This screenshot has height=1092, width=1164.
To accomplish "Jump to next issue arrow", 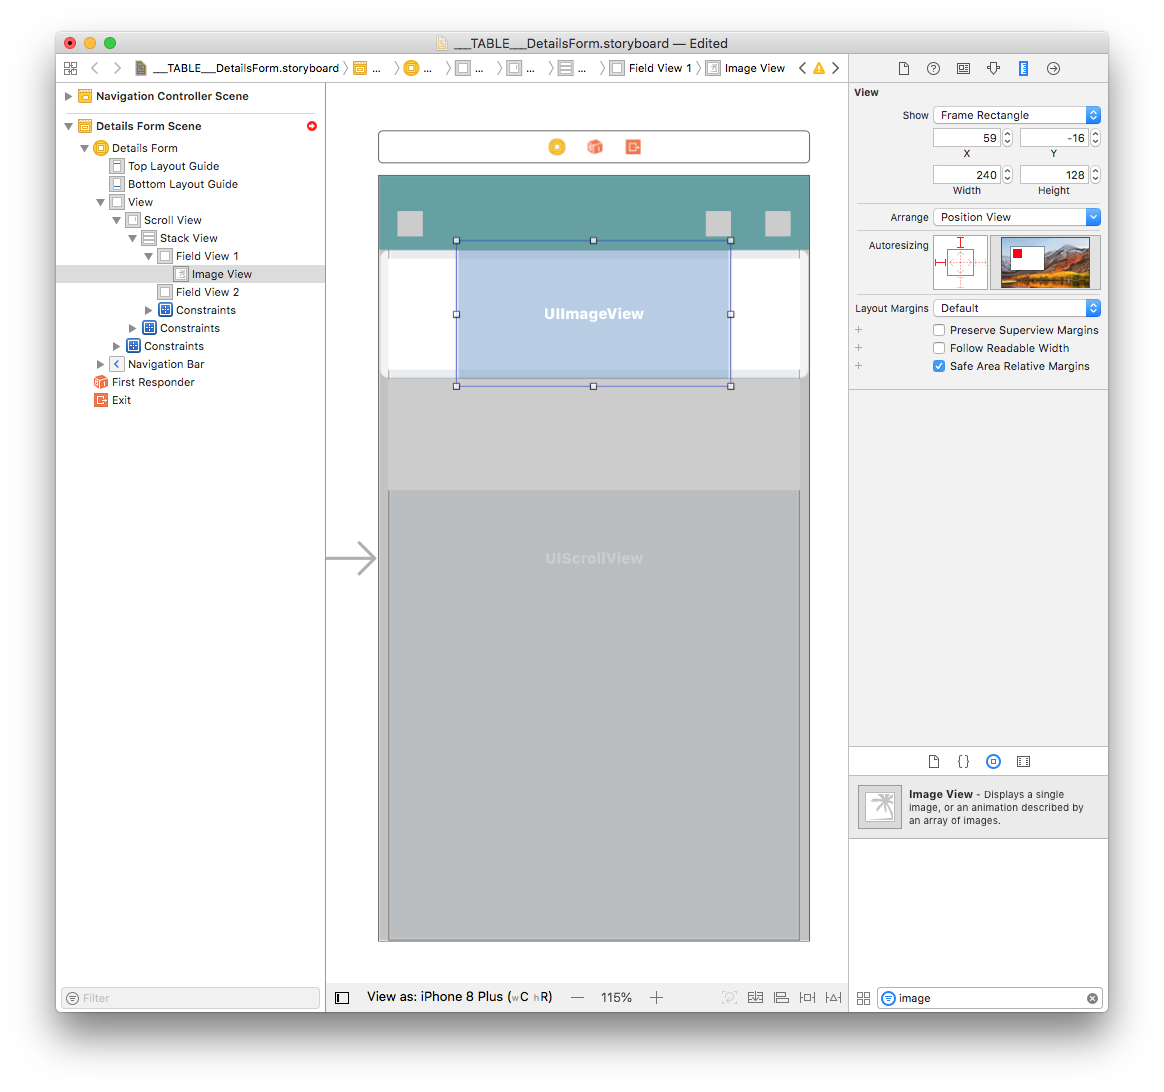I will 835,68.
